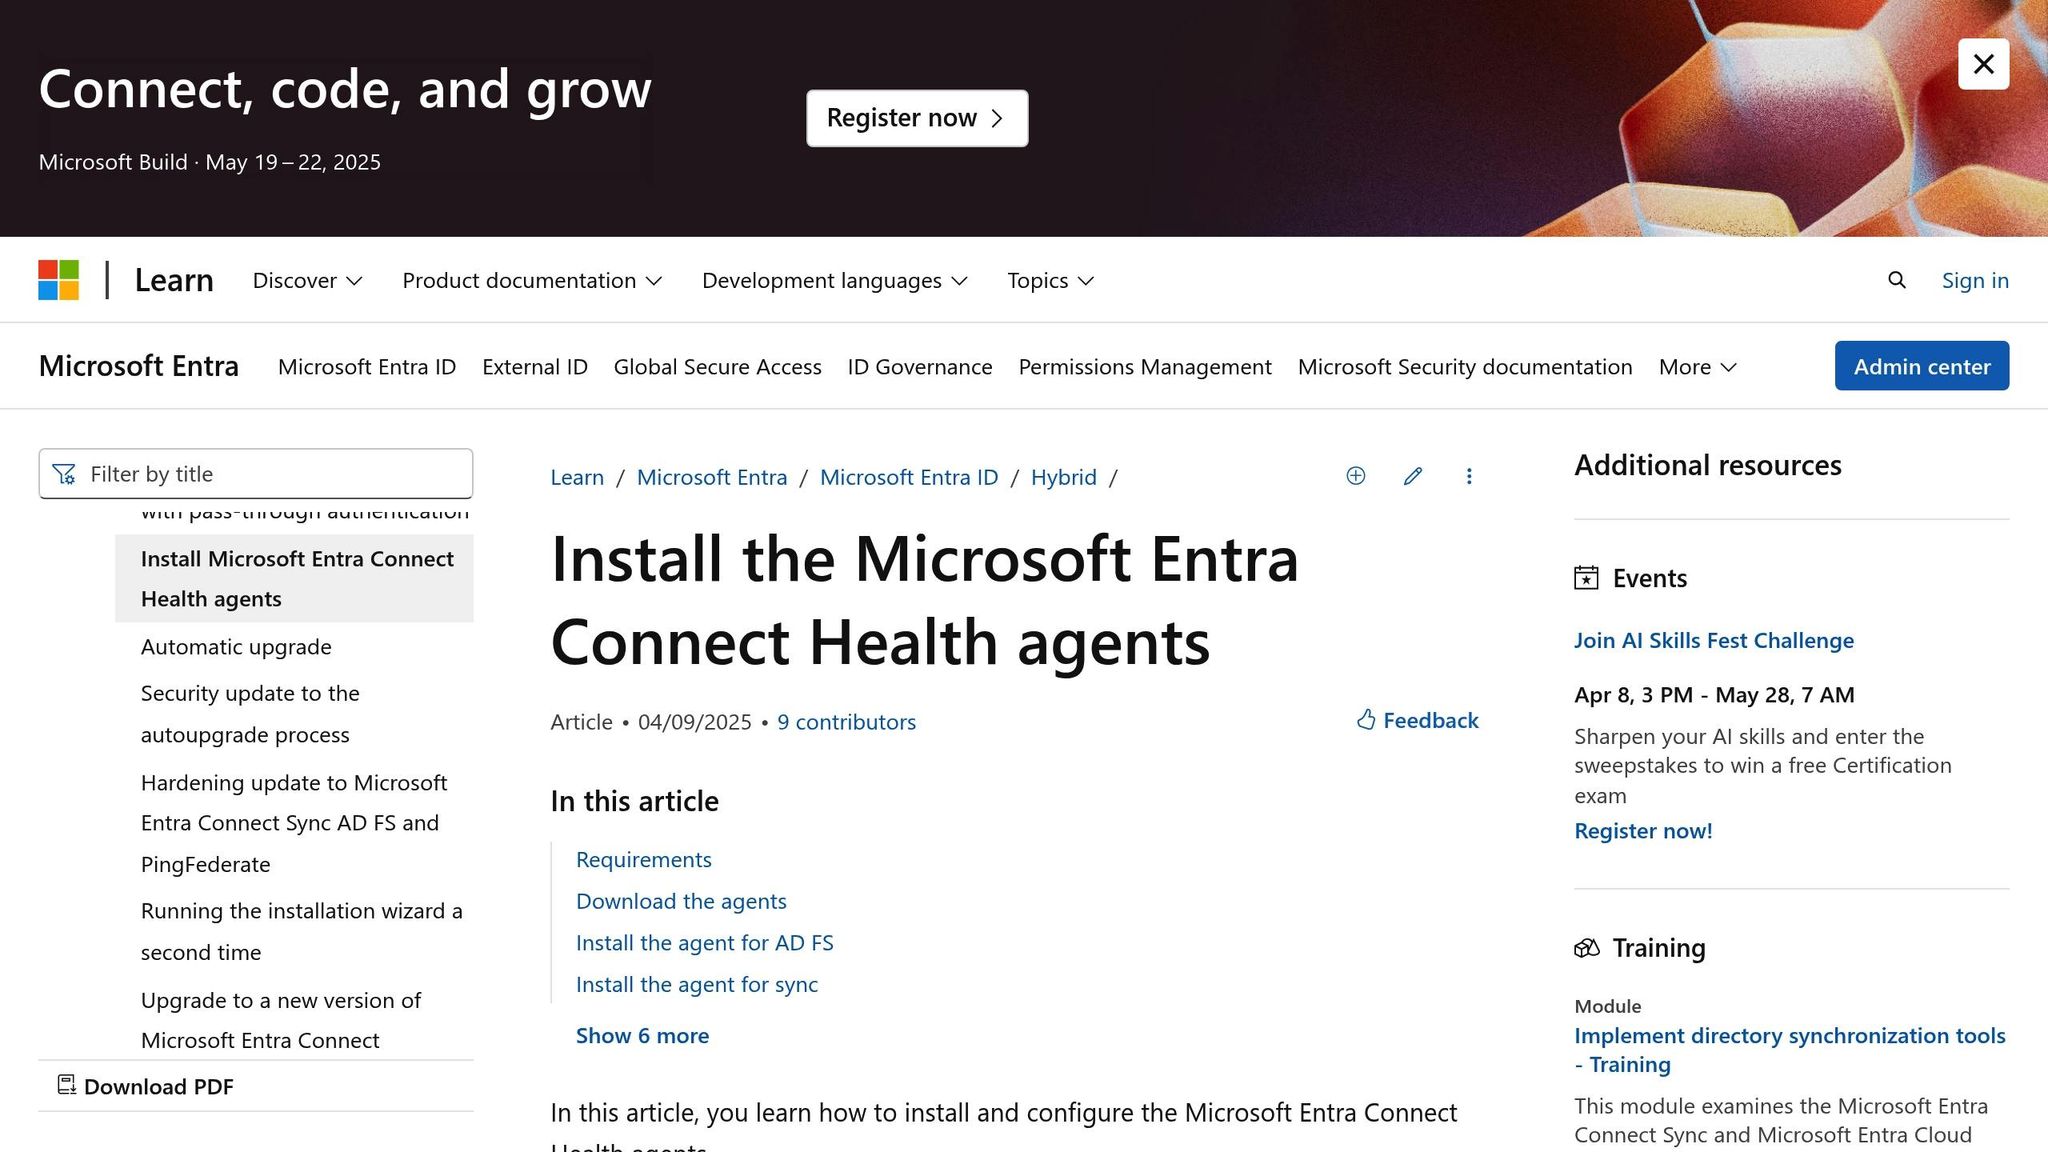The image size is (2048, 1152).
Task: Jump to Install the agent for sync
Action: coord(697,985)
